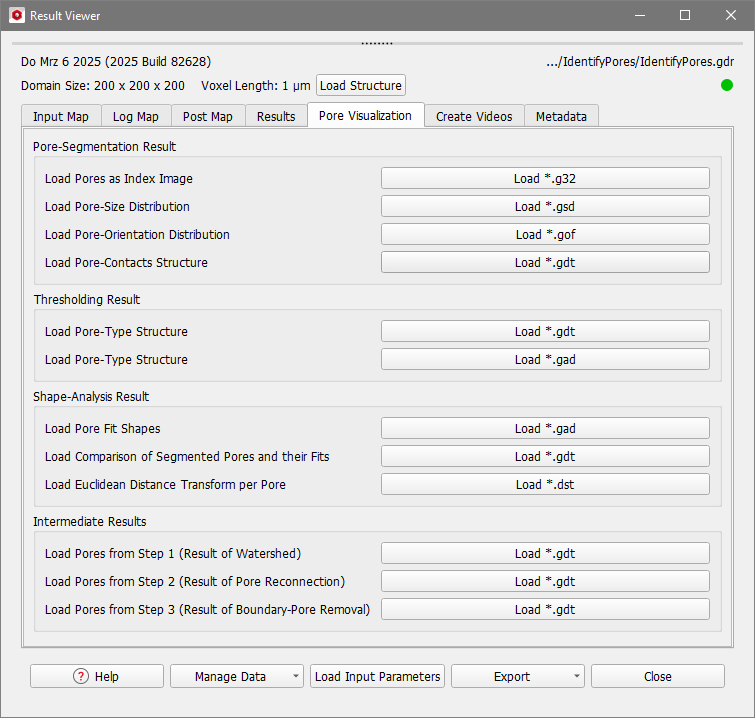Open the Create Videos tab
This screenshot has height=718, width=755.
[474, 116]
